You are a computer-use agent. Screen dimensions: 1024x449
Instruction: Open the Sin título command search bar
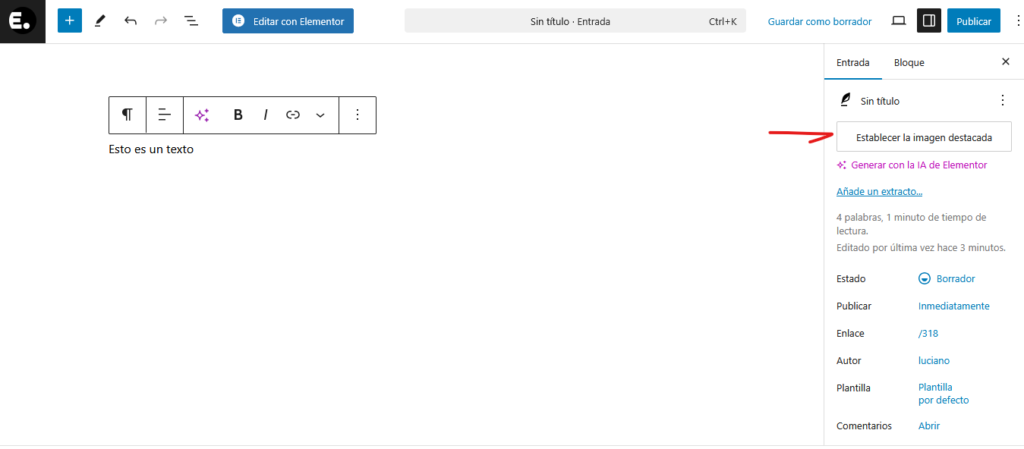coord(575,21)
